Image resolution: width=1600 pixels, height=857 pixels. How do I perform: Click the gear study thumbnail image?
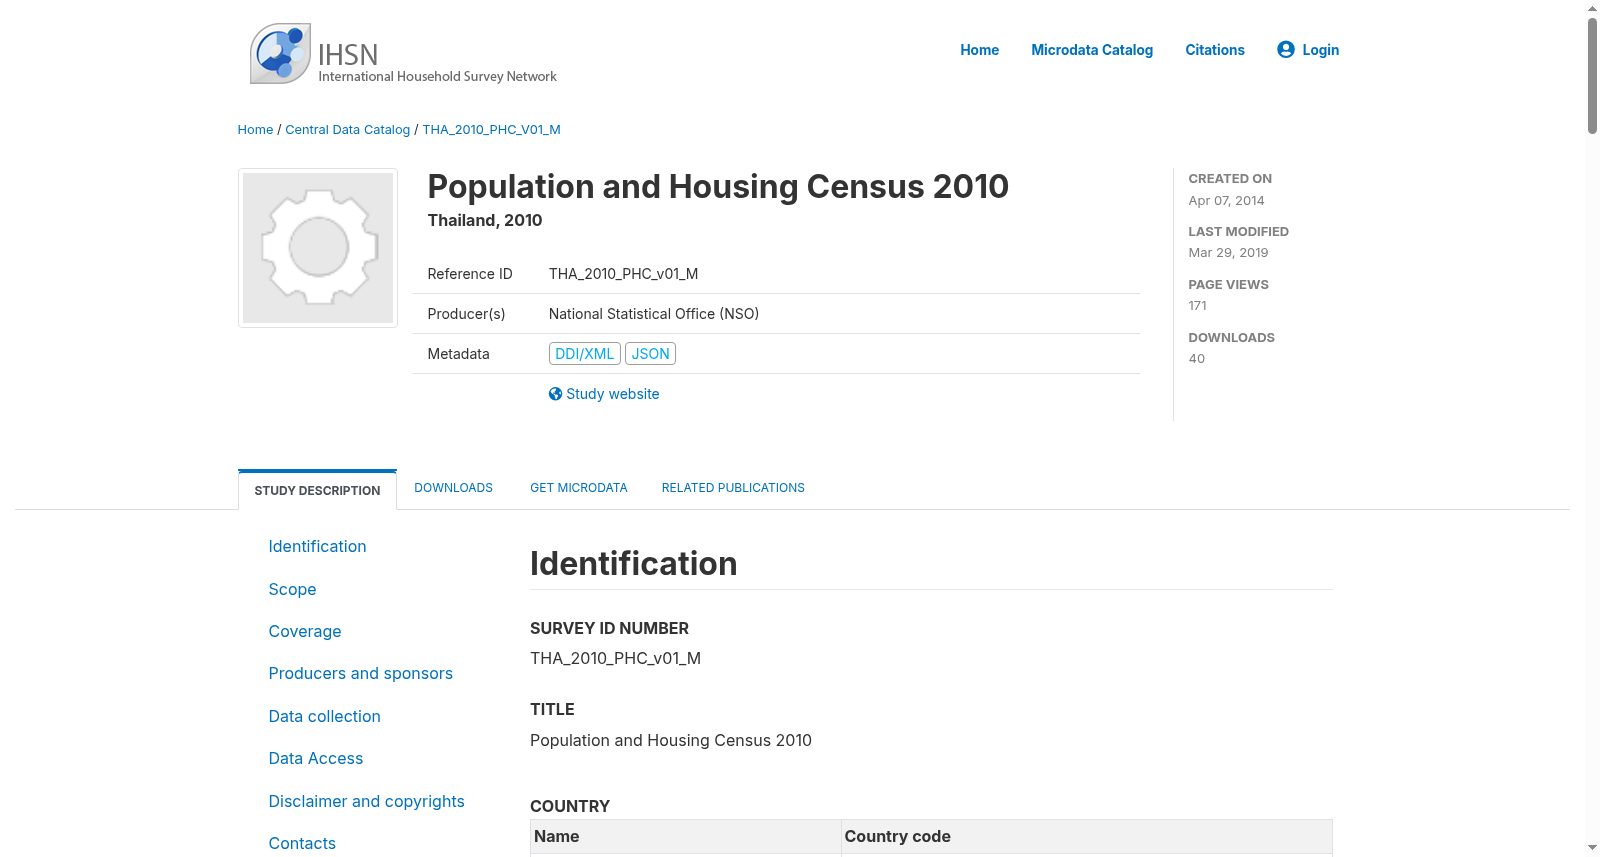point(318,248)
